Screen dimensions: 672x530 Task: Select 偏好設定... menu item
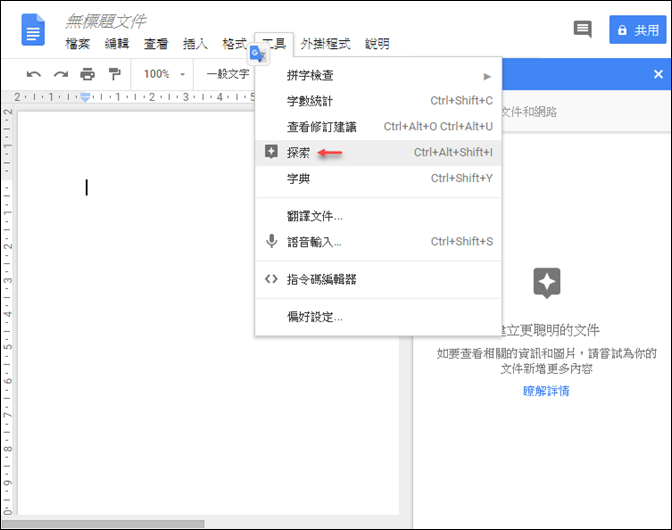[x=378, y=317]
